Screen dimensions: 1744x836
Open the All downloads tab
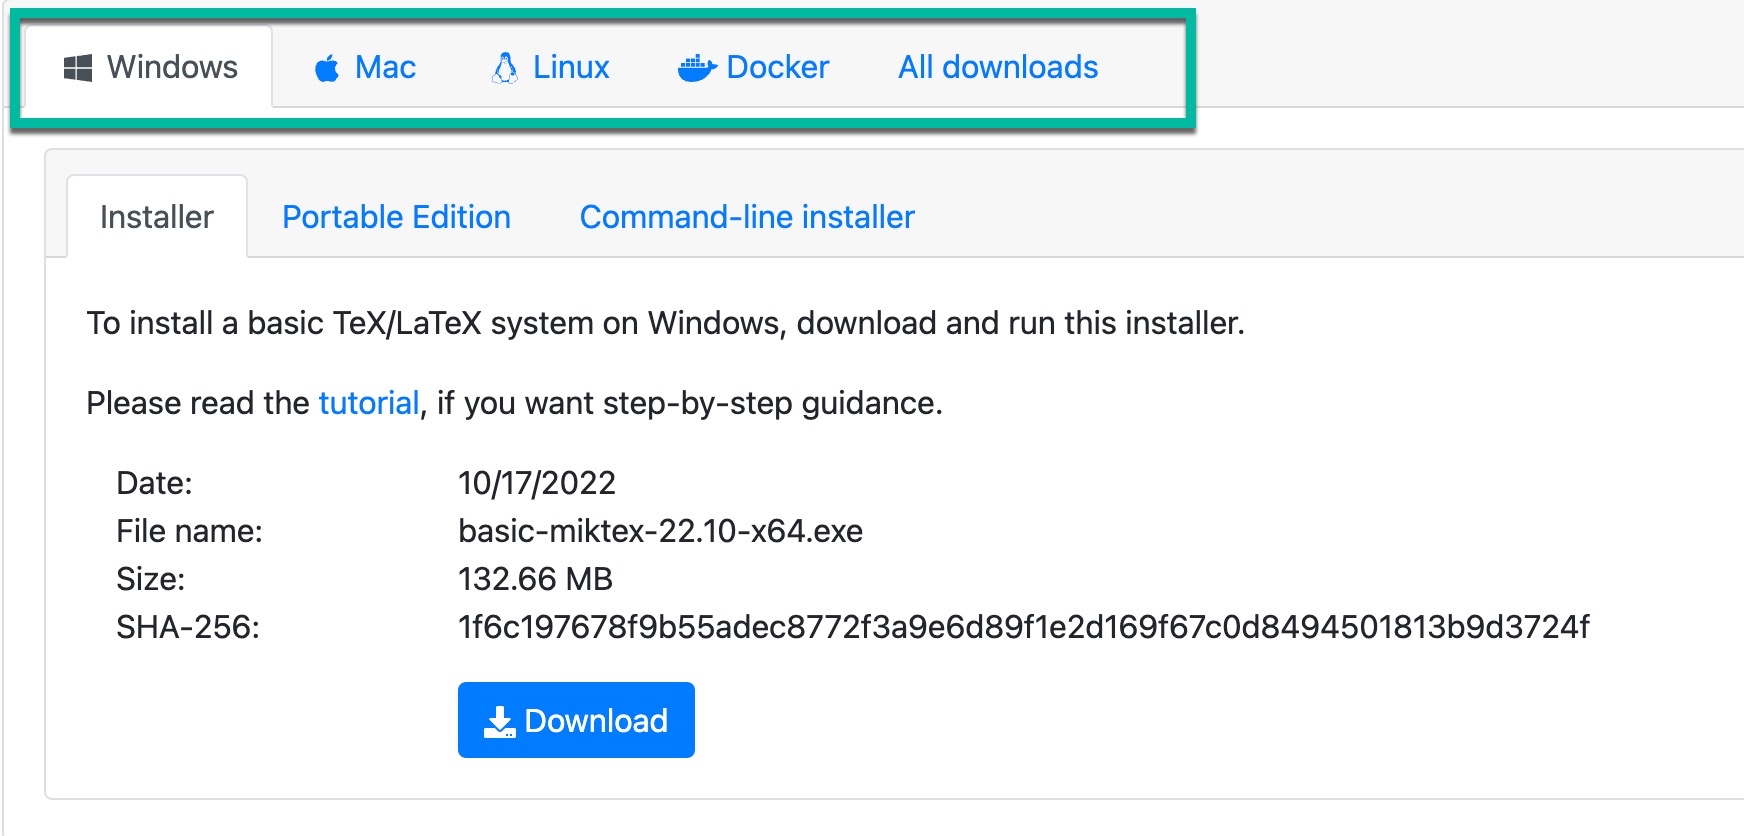coord(997,68)
